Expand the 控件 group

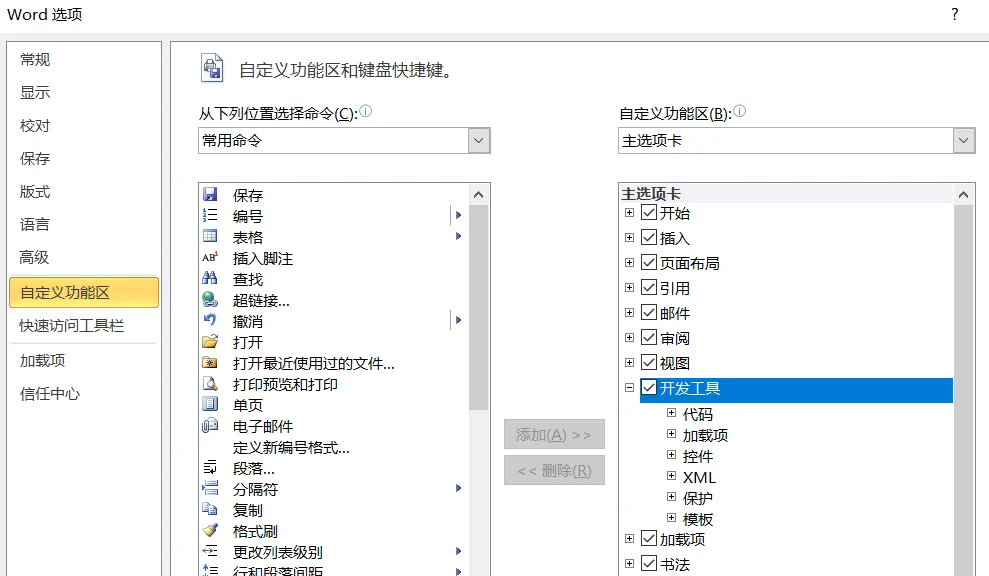[671, 454]
